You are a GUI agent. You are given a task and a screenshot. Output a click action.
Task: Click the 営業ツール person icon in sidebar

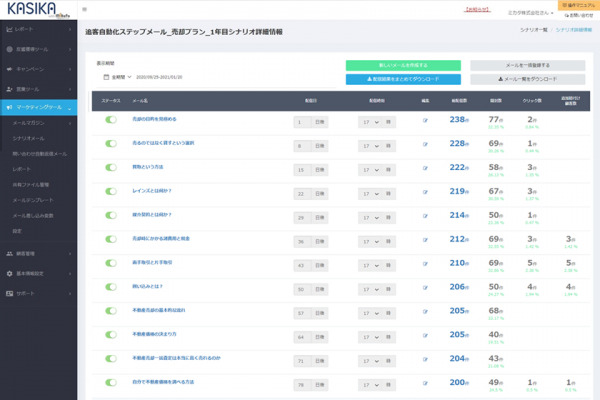click(8, 88)
